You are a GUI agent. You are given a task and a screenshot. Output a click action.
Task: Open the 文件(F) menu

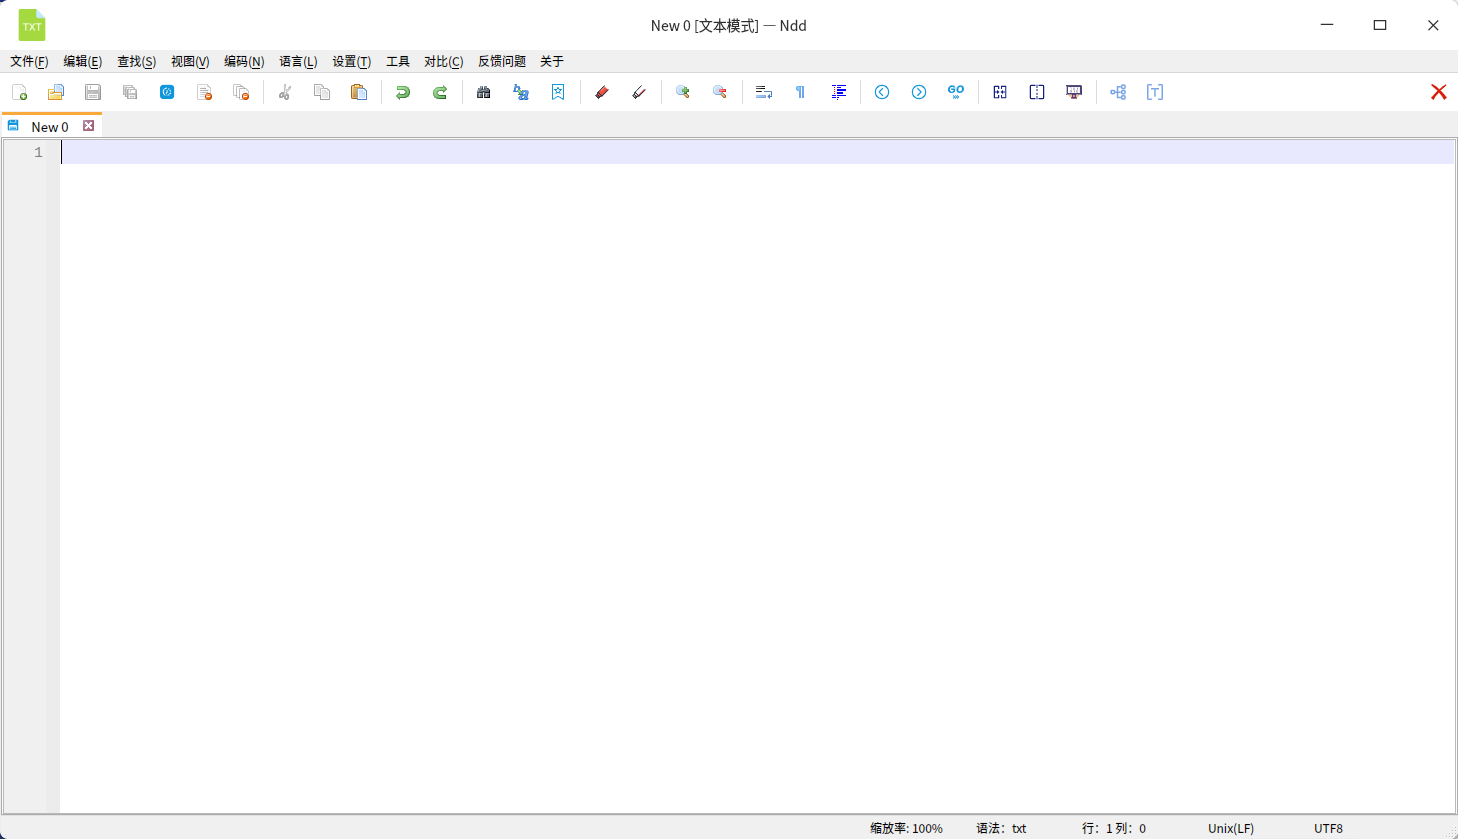29,61
